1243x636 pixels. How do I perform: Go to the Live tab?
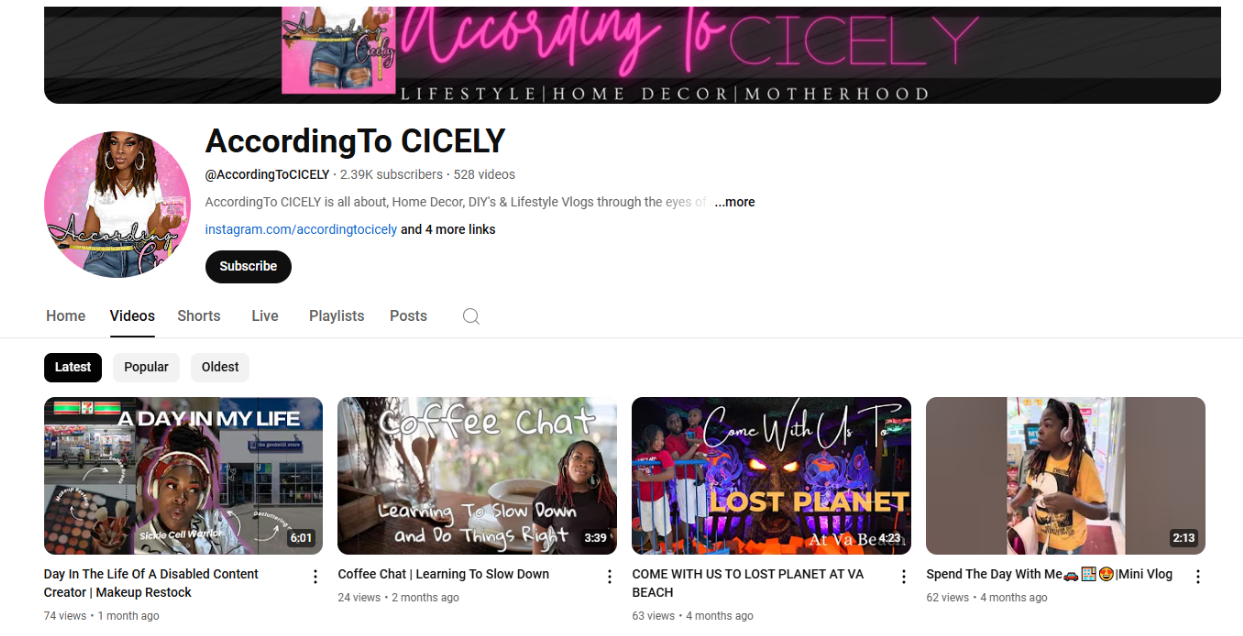point(265,316)
